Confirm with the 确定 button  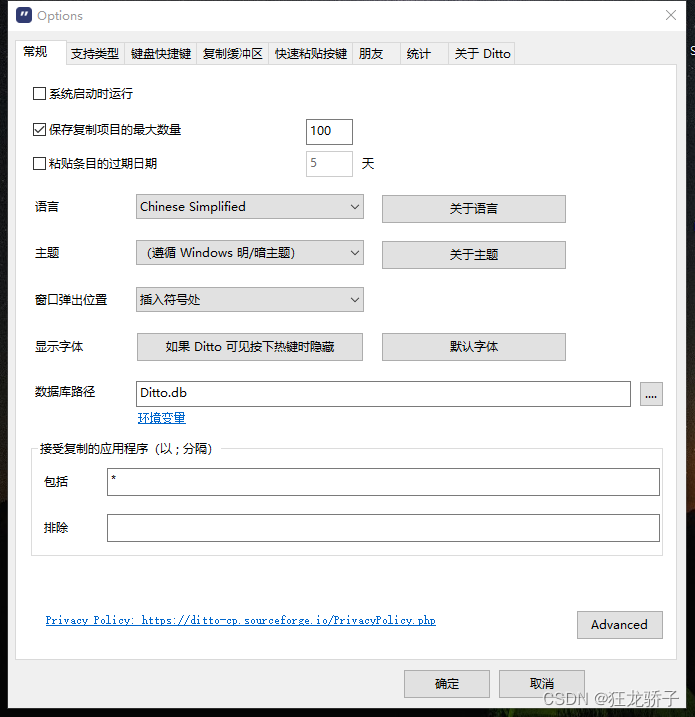pyautogui.click(x=447, y=684)
